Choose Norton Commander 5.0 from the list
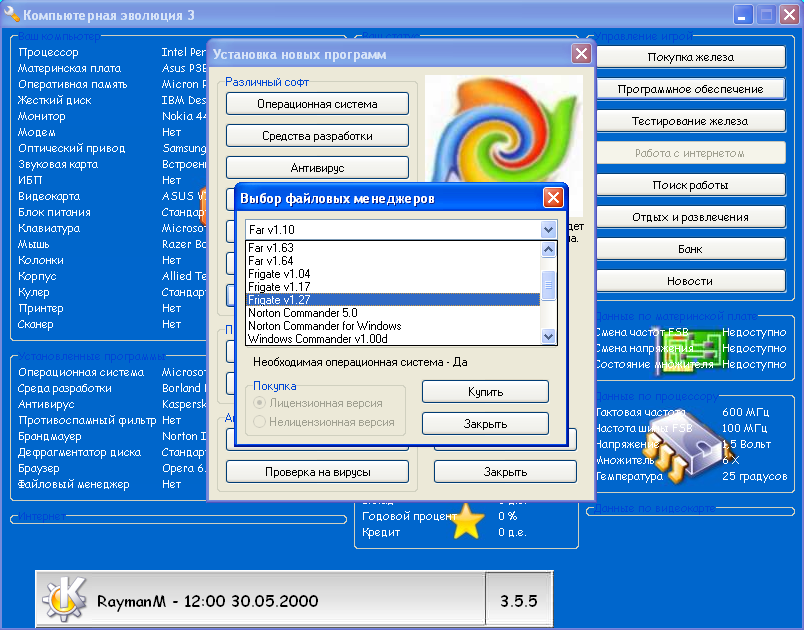 (393, 313)
